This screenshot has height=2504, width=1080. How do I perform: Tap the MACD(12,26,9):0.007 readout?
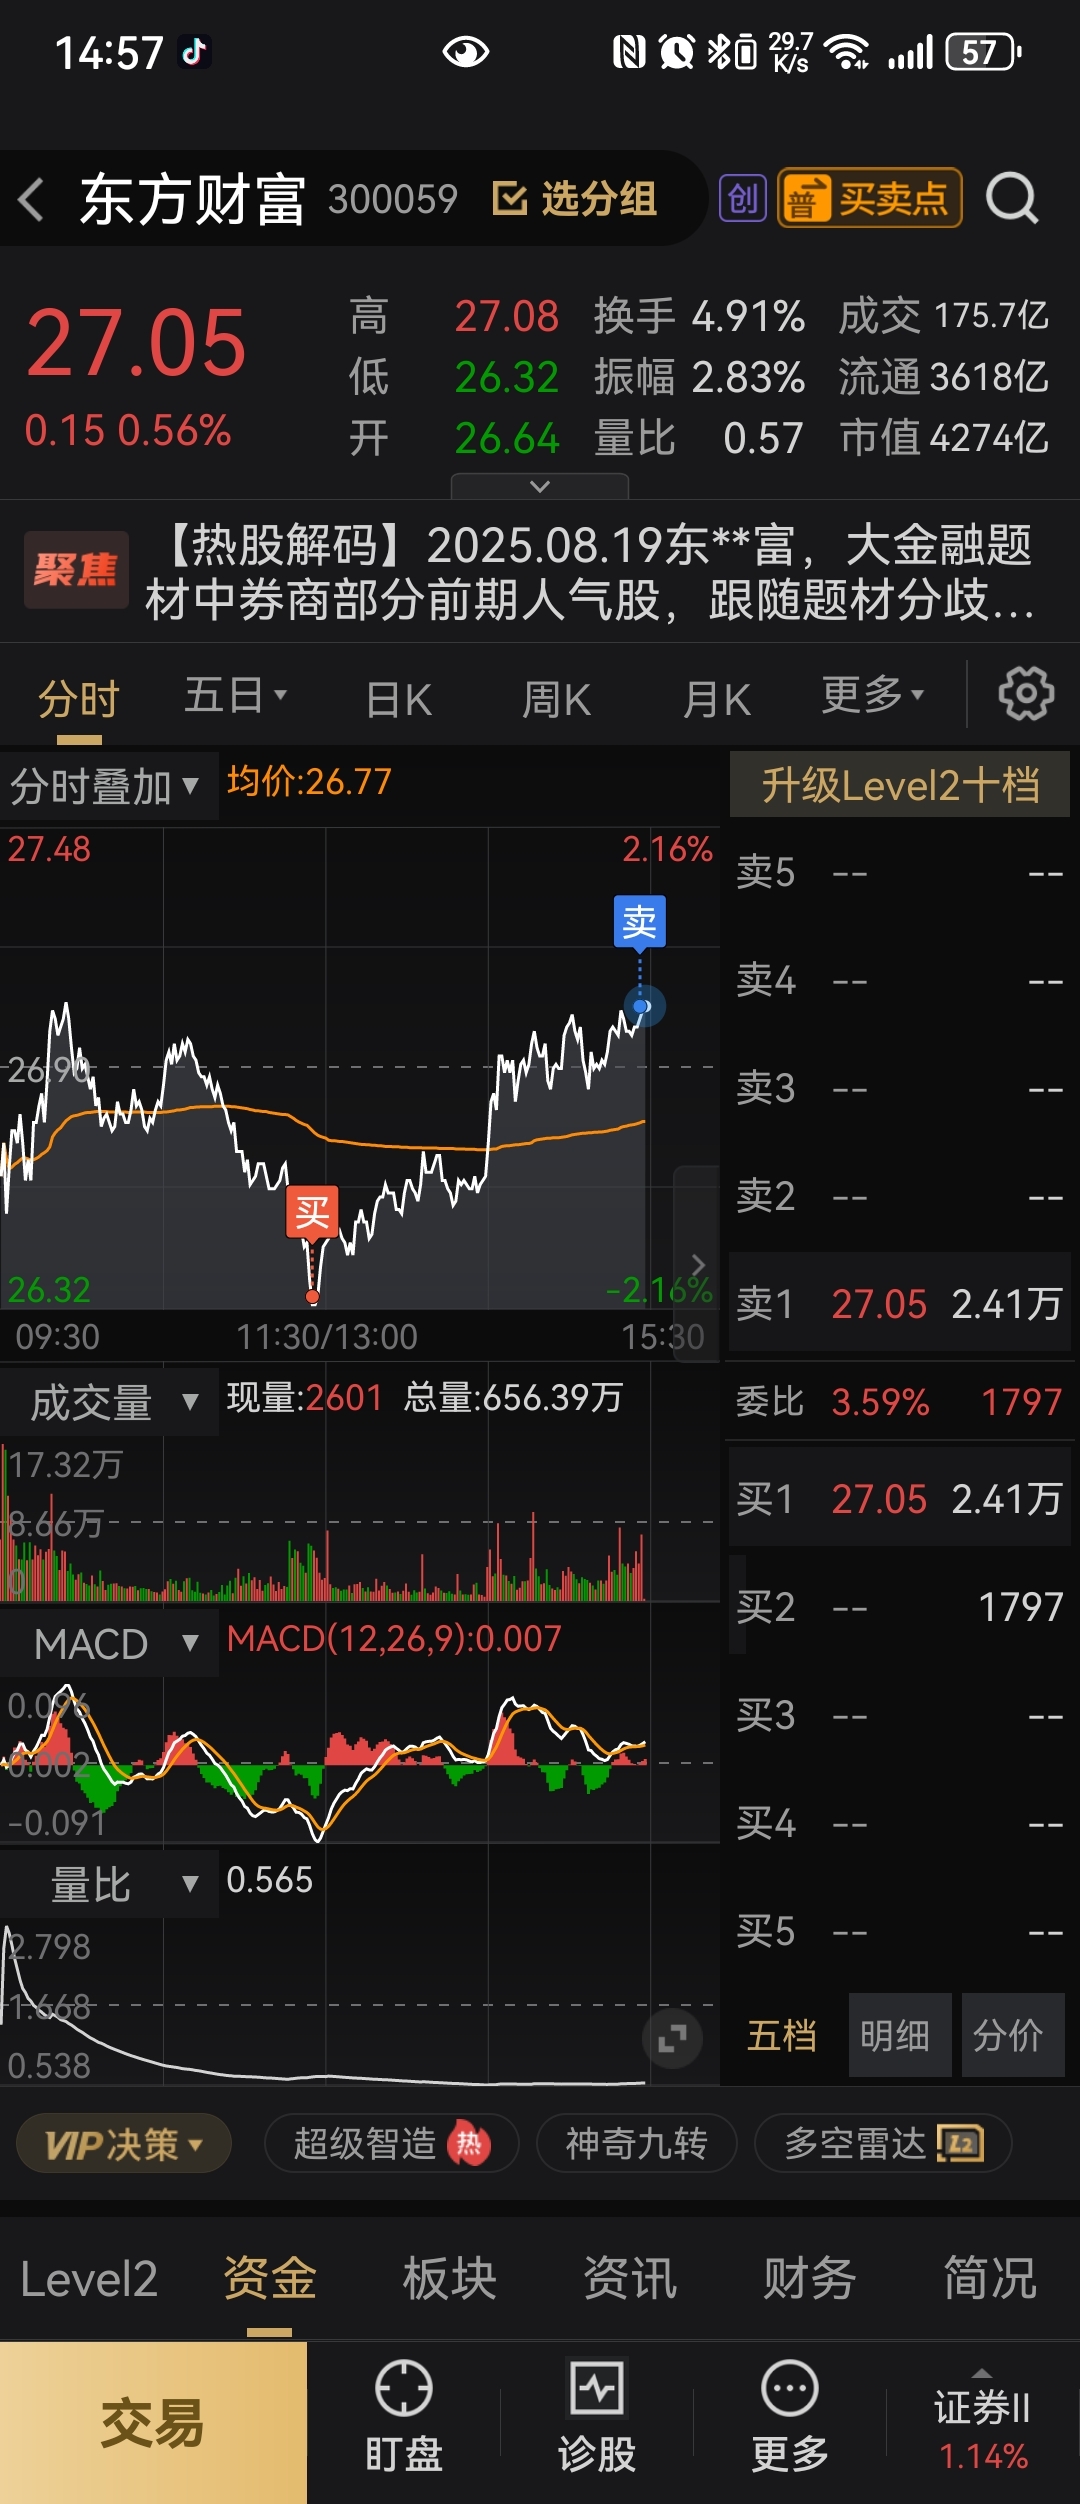394,1639
